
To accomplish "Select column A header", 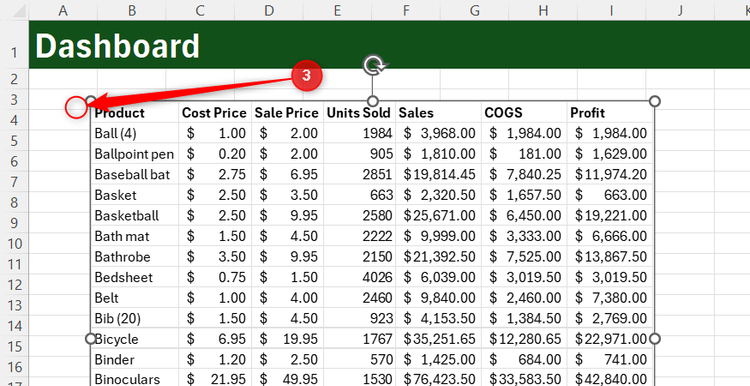I will click(63, 11).
